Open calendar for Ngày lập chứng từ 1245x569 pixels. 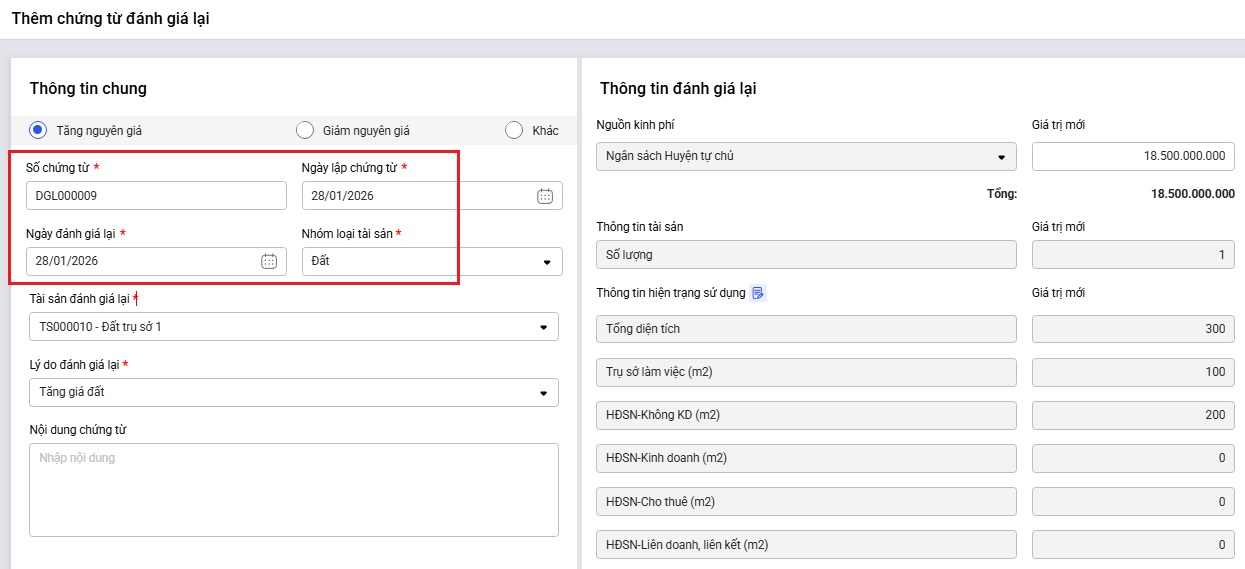pyautogui.click(x=545, y=196)
